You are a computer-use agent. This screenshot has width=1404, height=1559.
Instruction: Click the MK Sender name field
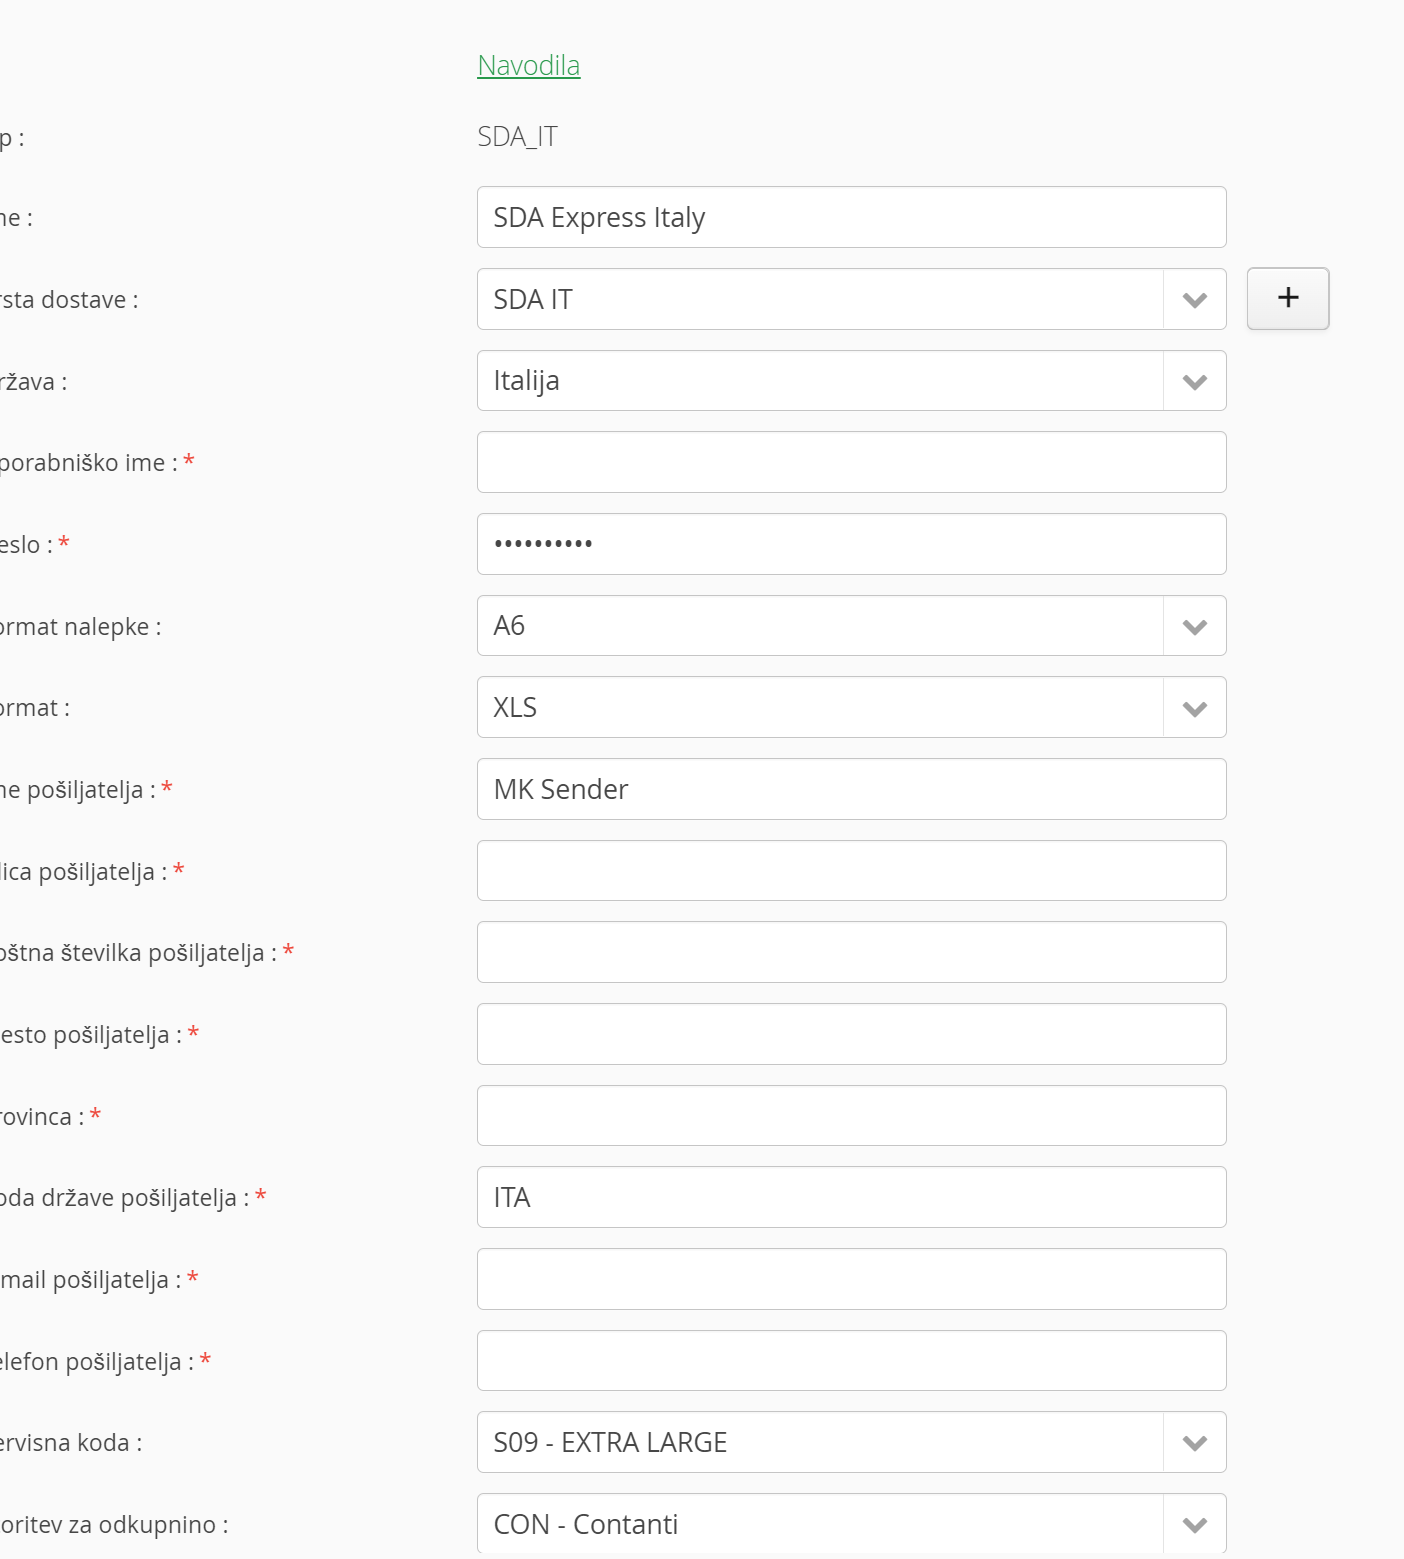(x=852, y=789)
